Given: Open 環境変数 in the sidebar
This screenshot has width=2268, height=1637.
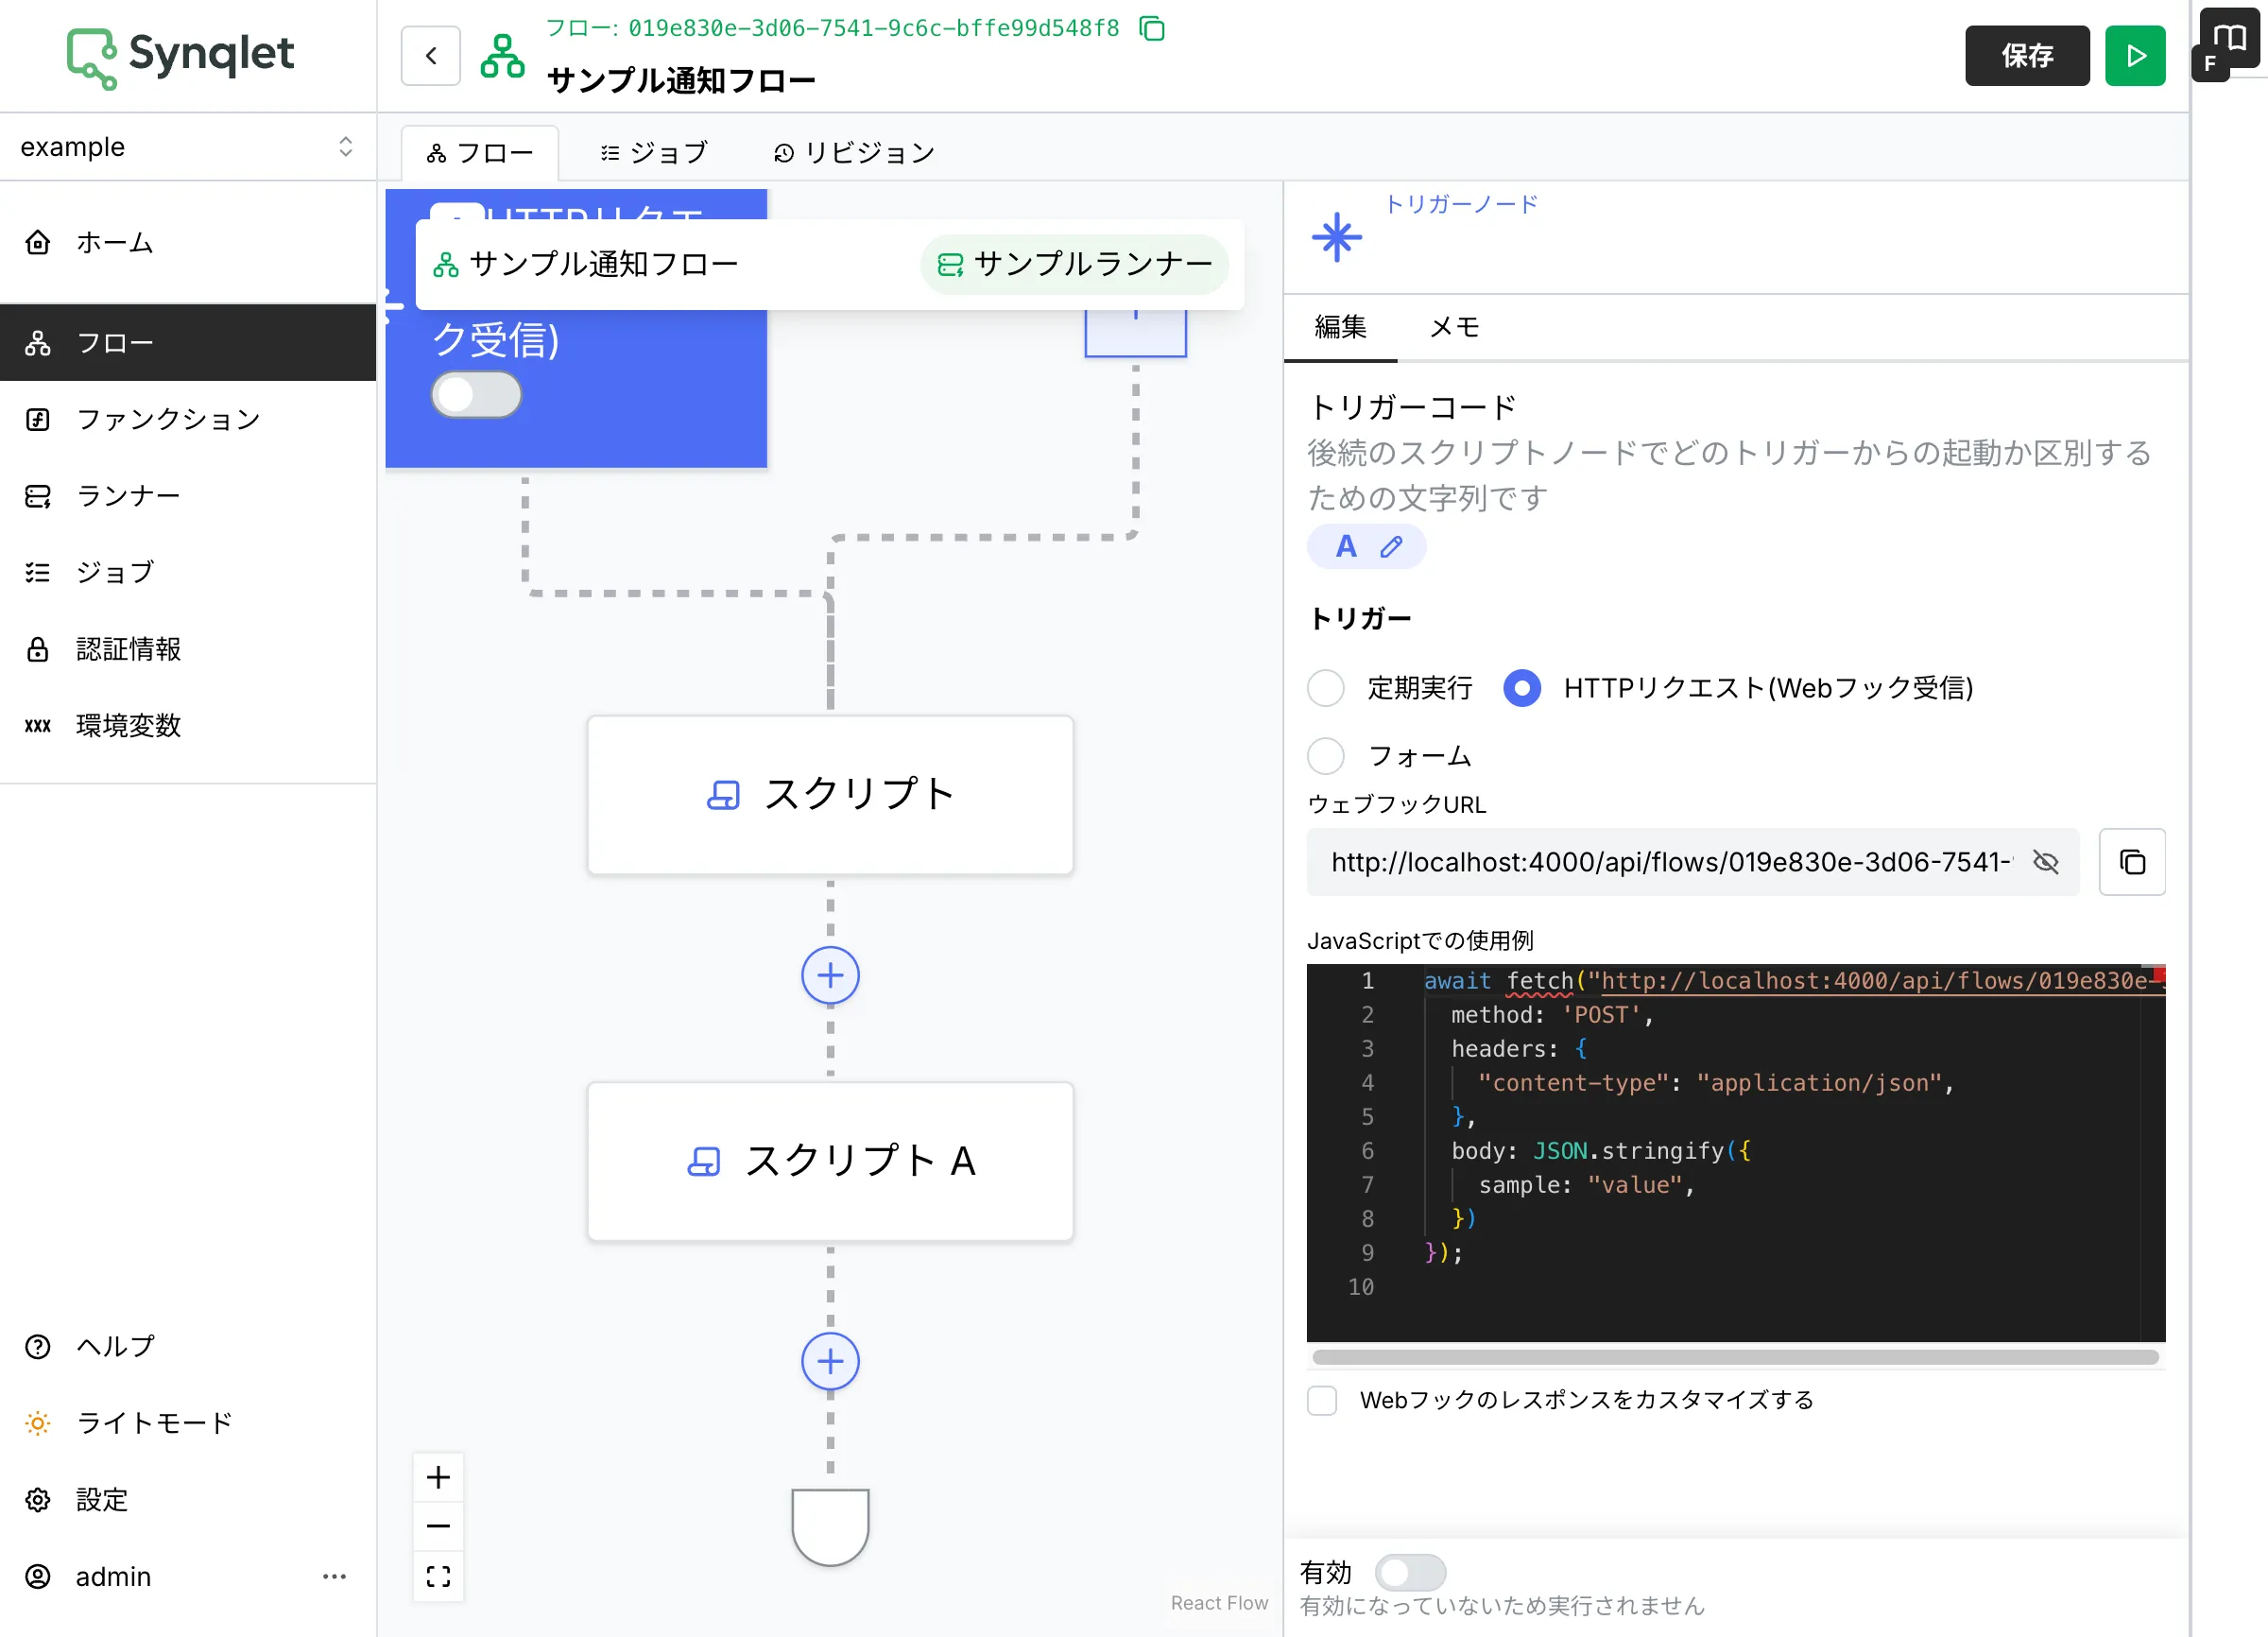Looking at the screenshot, I should [188, 725].
